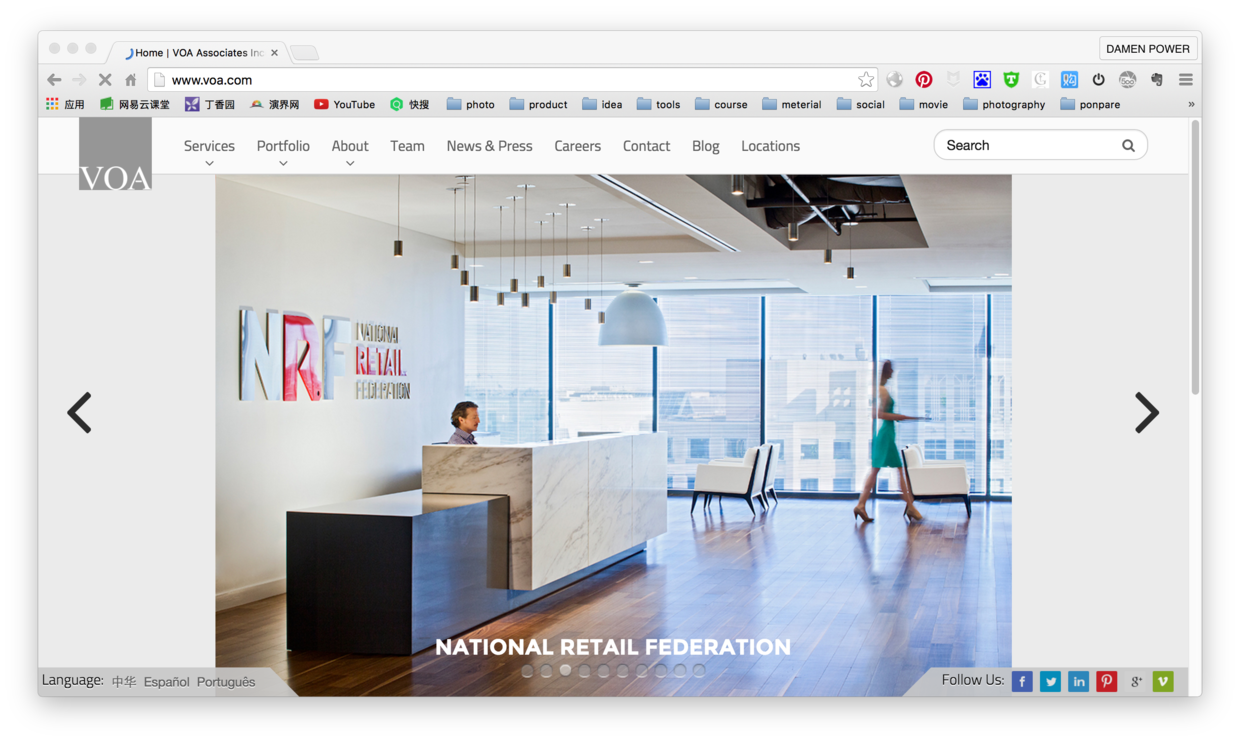Open the Careers page

click(x=578, y=146)
